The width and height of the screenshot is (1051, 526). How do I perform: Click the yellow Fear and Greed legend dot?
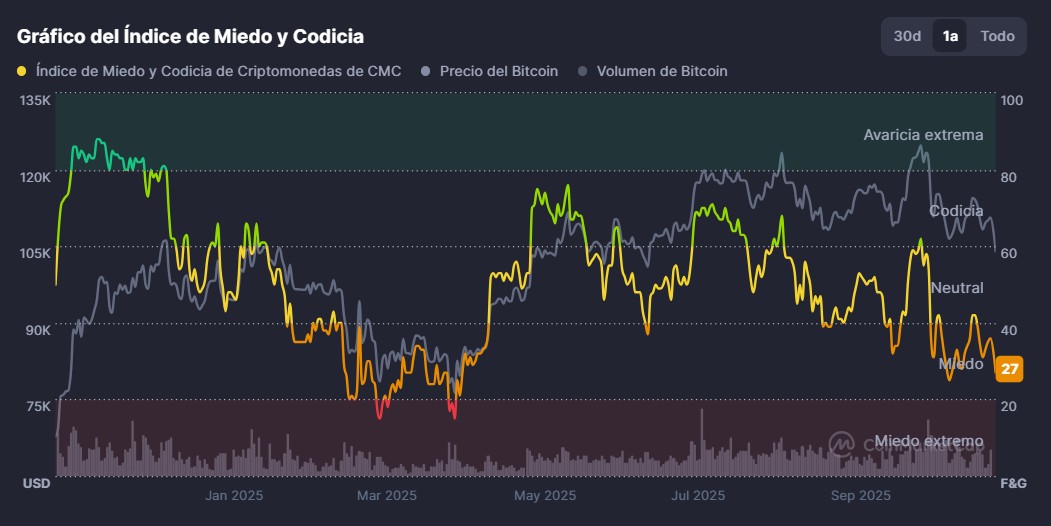[22, 71]
